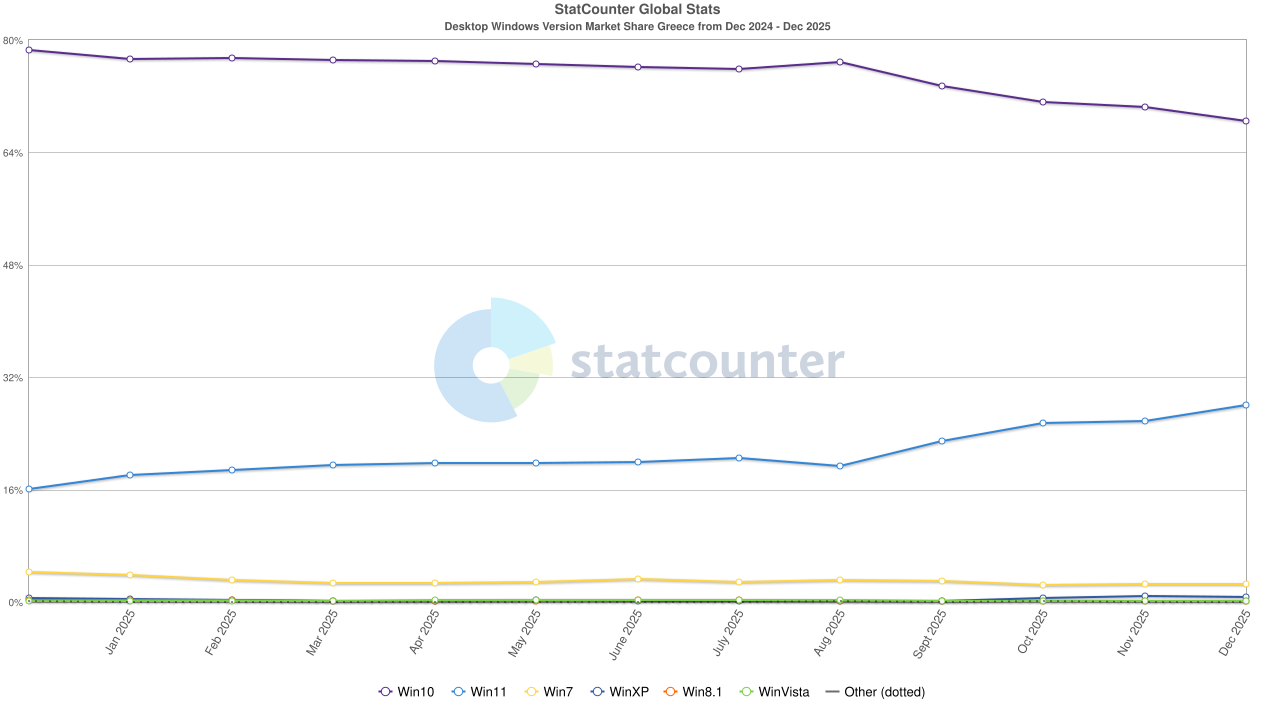
Task: Click the chart subtitle about Greece market share
Action: point(637,26)
